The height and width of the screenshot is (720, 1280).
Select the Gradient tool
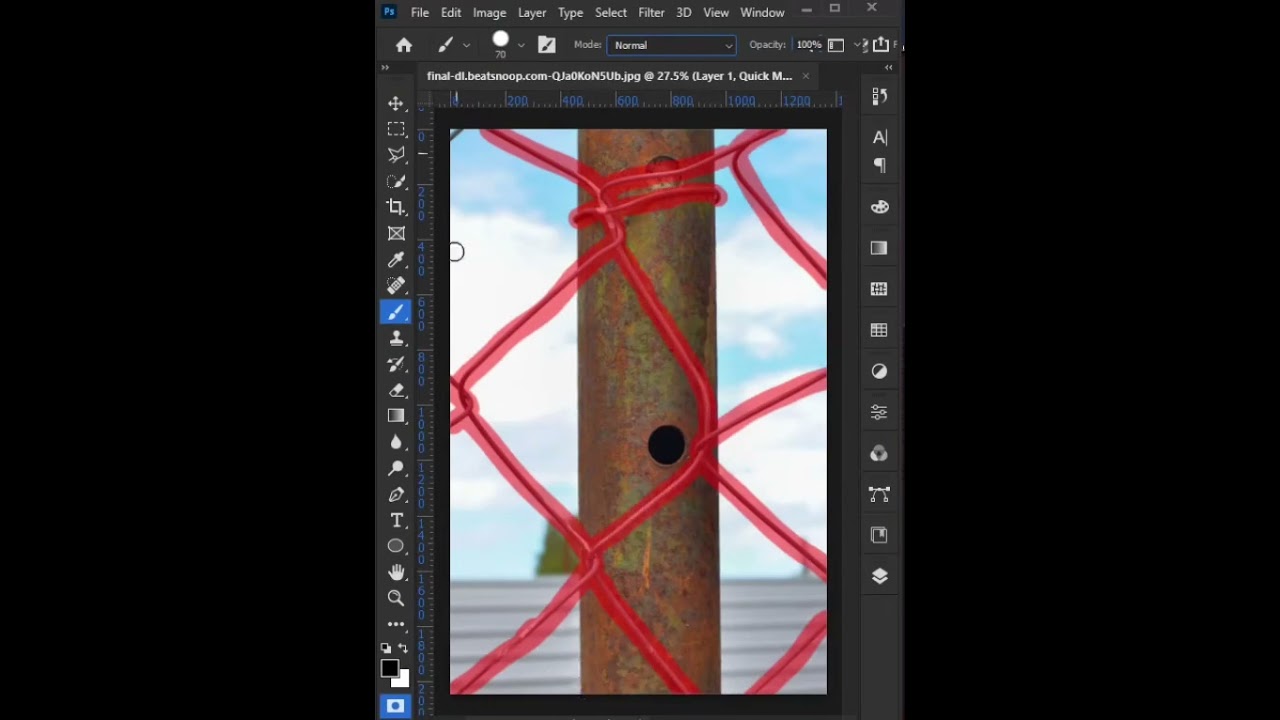[x=396, y=416]
